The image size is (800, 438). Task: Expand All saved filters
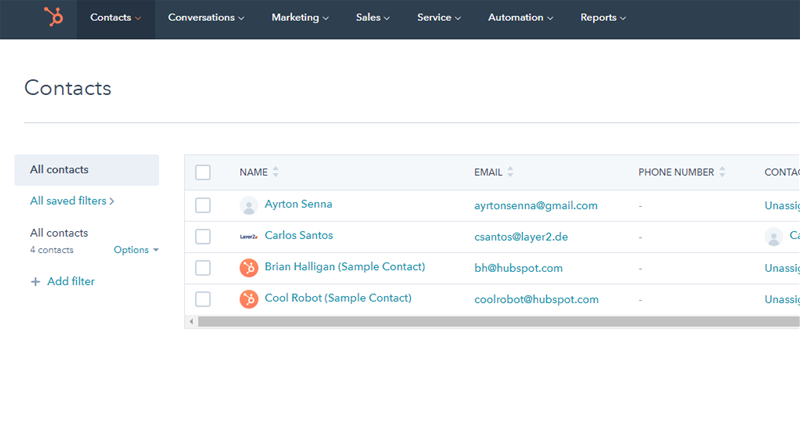tap(72, 201)
